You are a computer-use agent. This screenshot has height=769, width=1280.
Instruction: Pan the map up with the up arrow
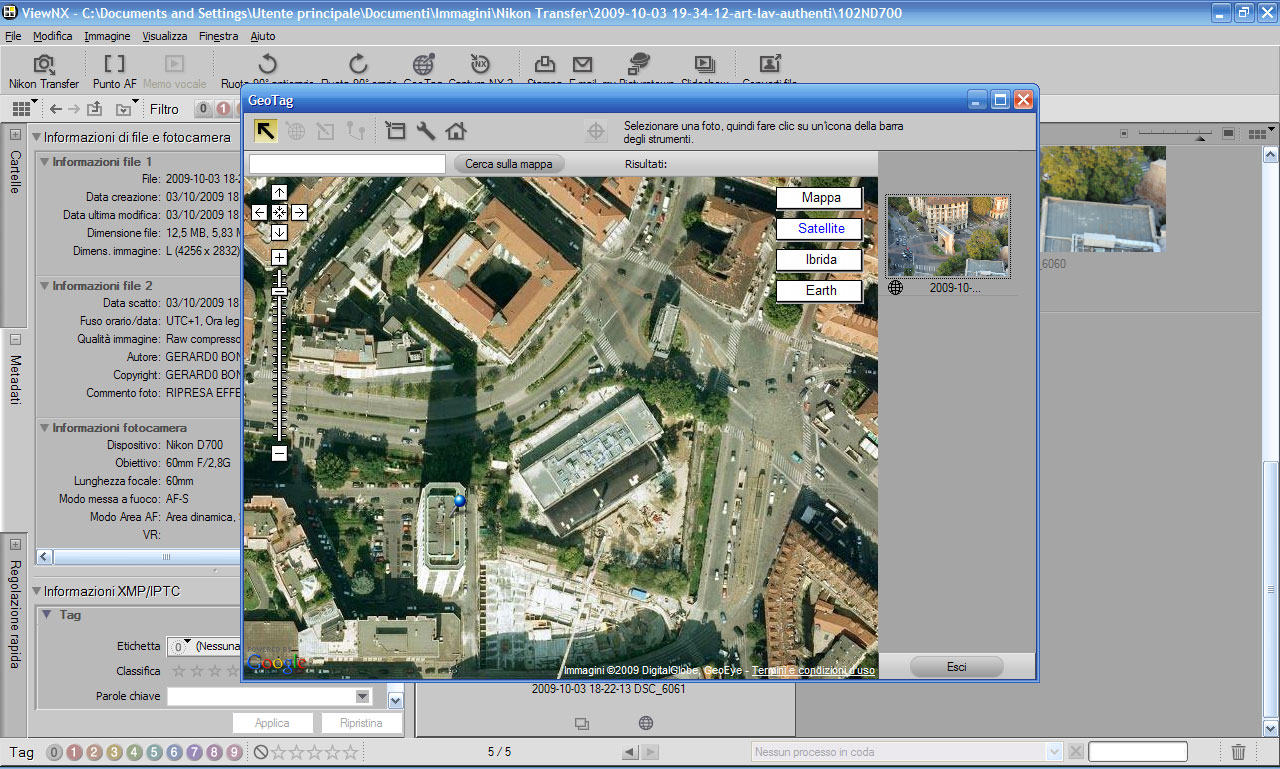tap(279, 192)
